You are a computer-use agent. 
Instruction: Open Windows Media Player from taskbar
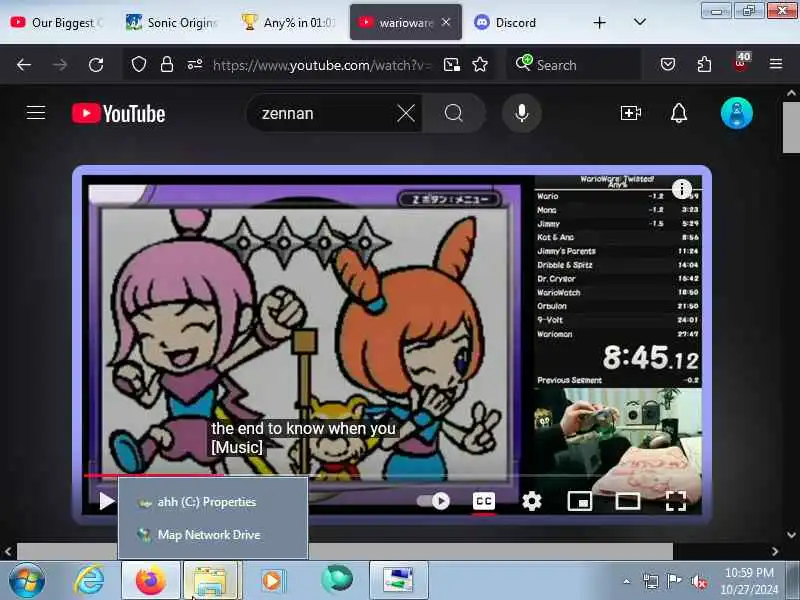[x=273, y=581]
